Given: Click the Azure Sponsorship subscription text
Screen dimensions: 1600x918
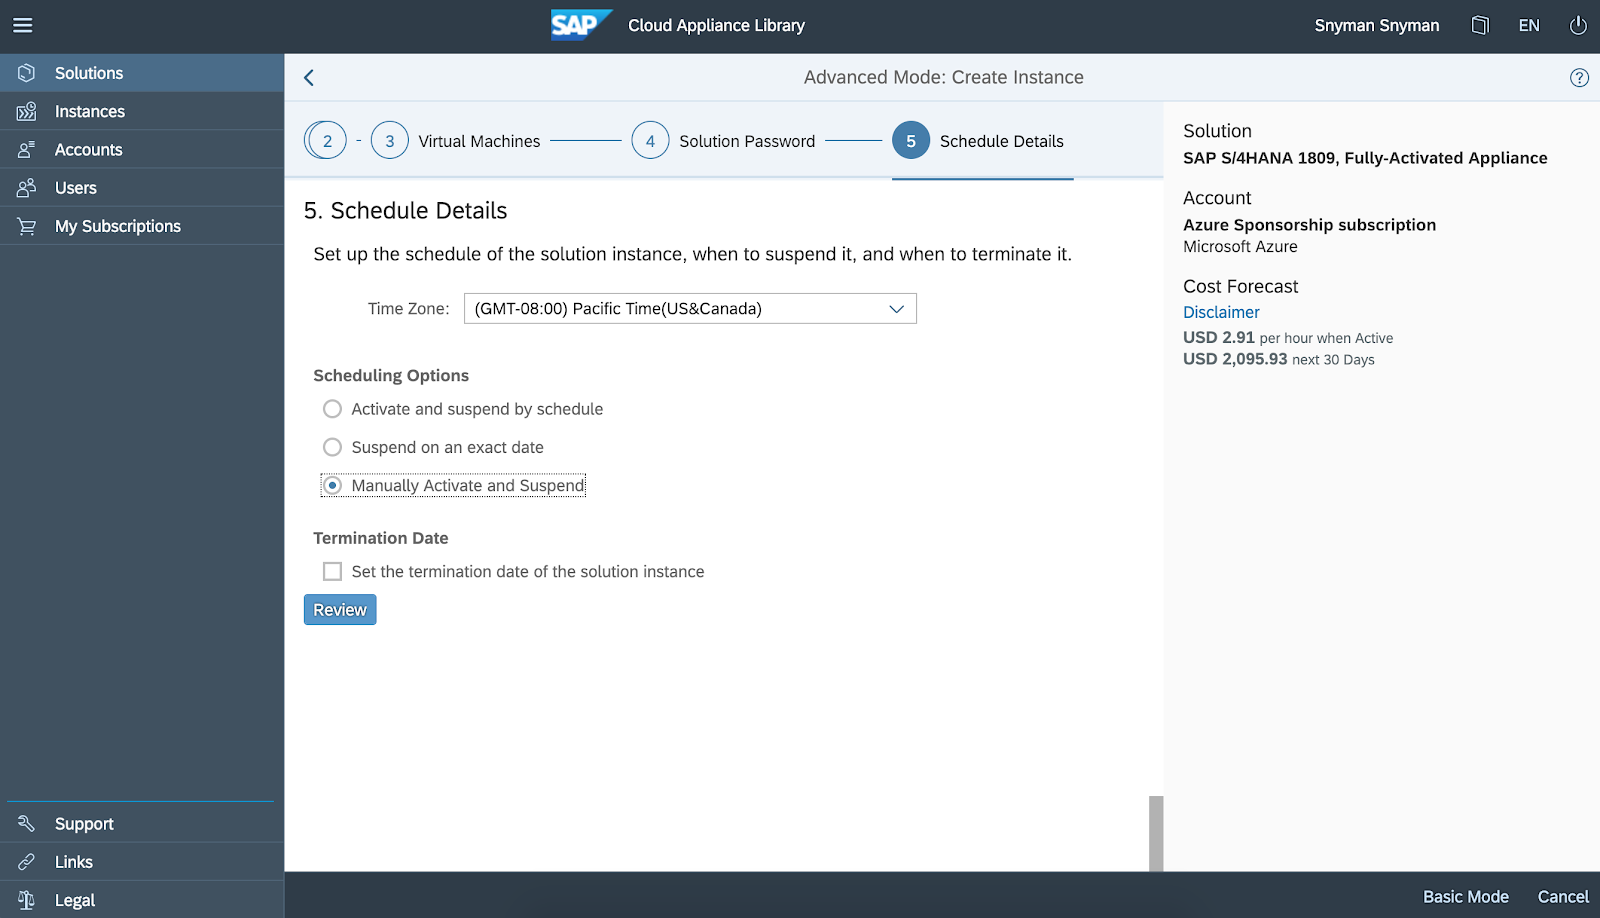Looking at the screenshot, I should 1309,225.
